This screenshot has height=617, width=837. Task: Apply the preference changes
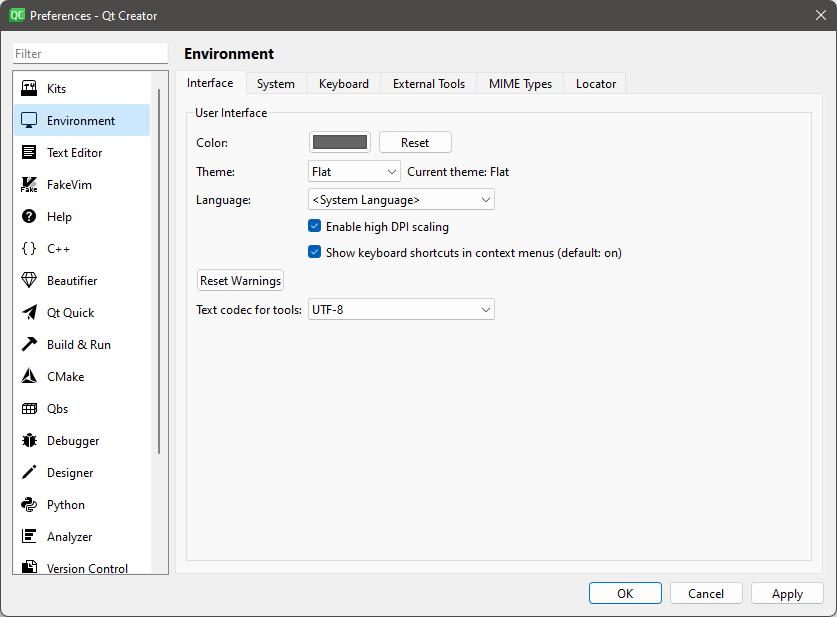(787, 594)
